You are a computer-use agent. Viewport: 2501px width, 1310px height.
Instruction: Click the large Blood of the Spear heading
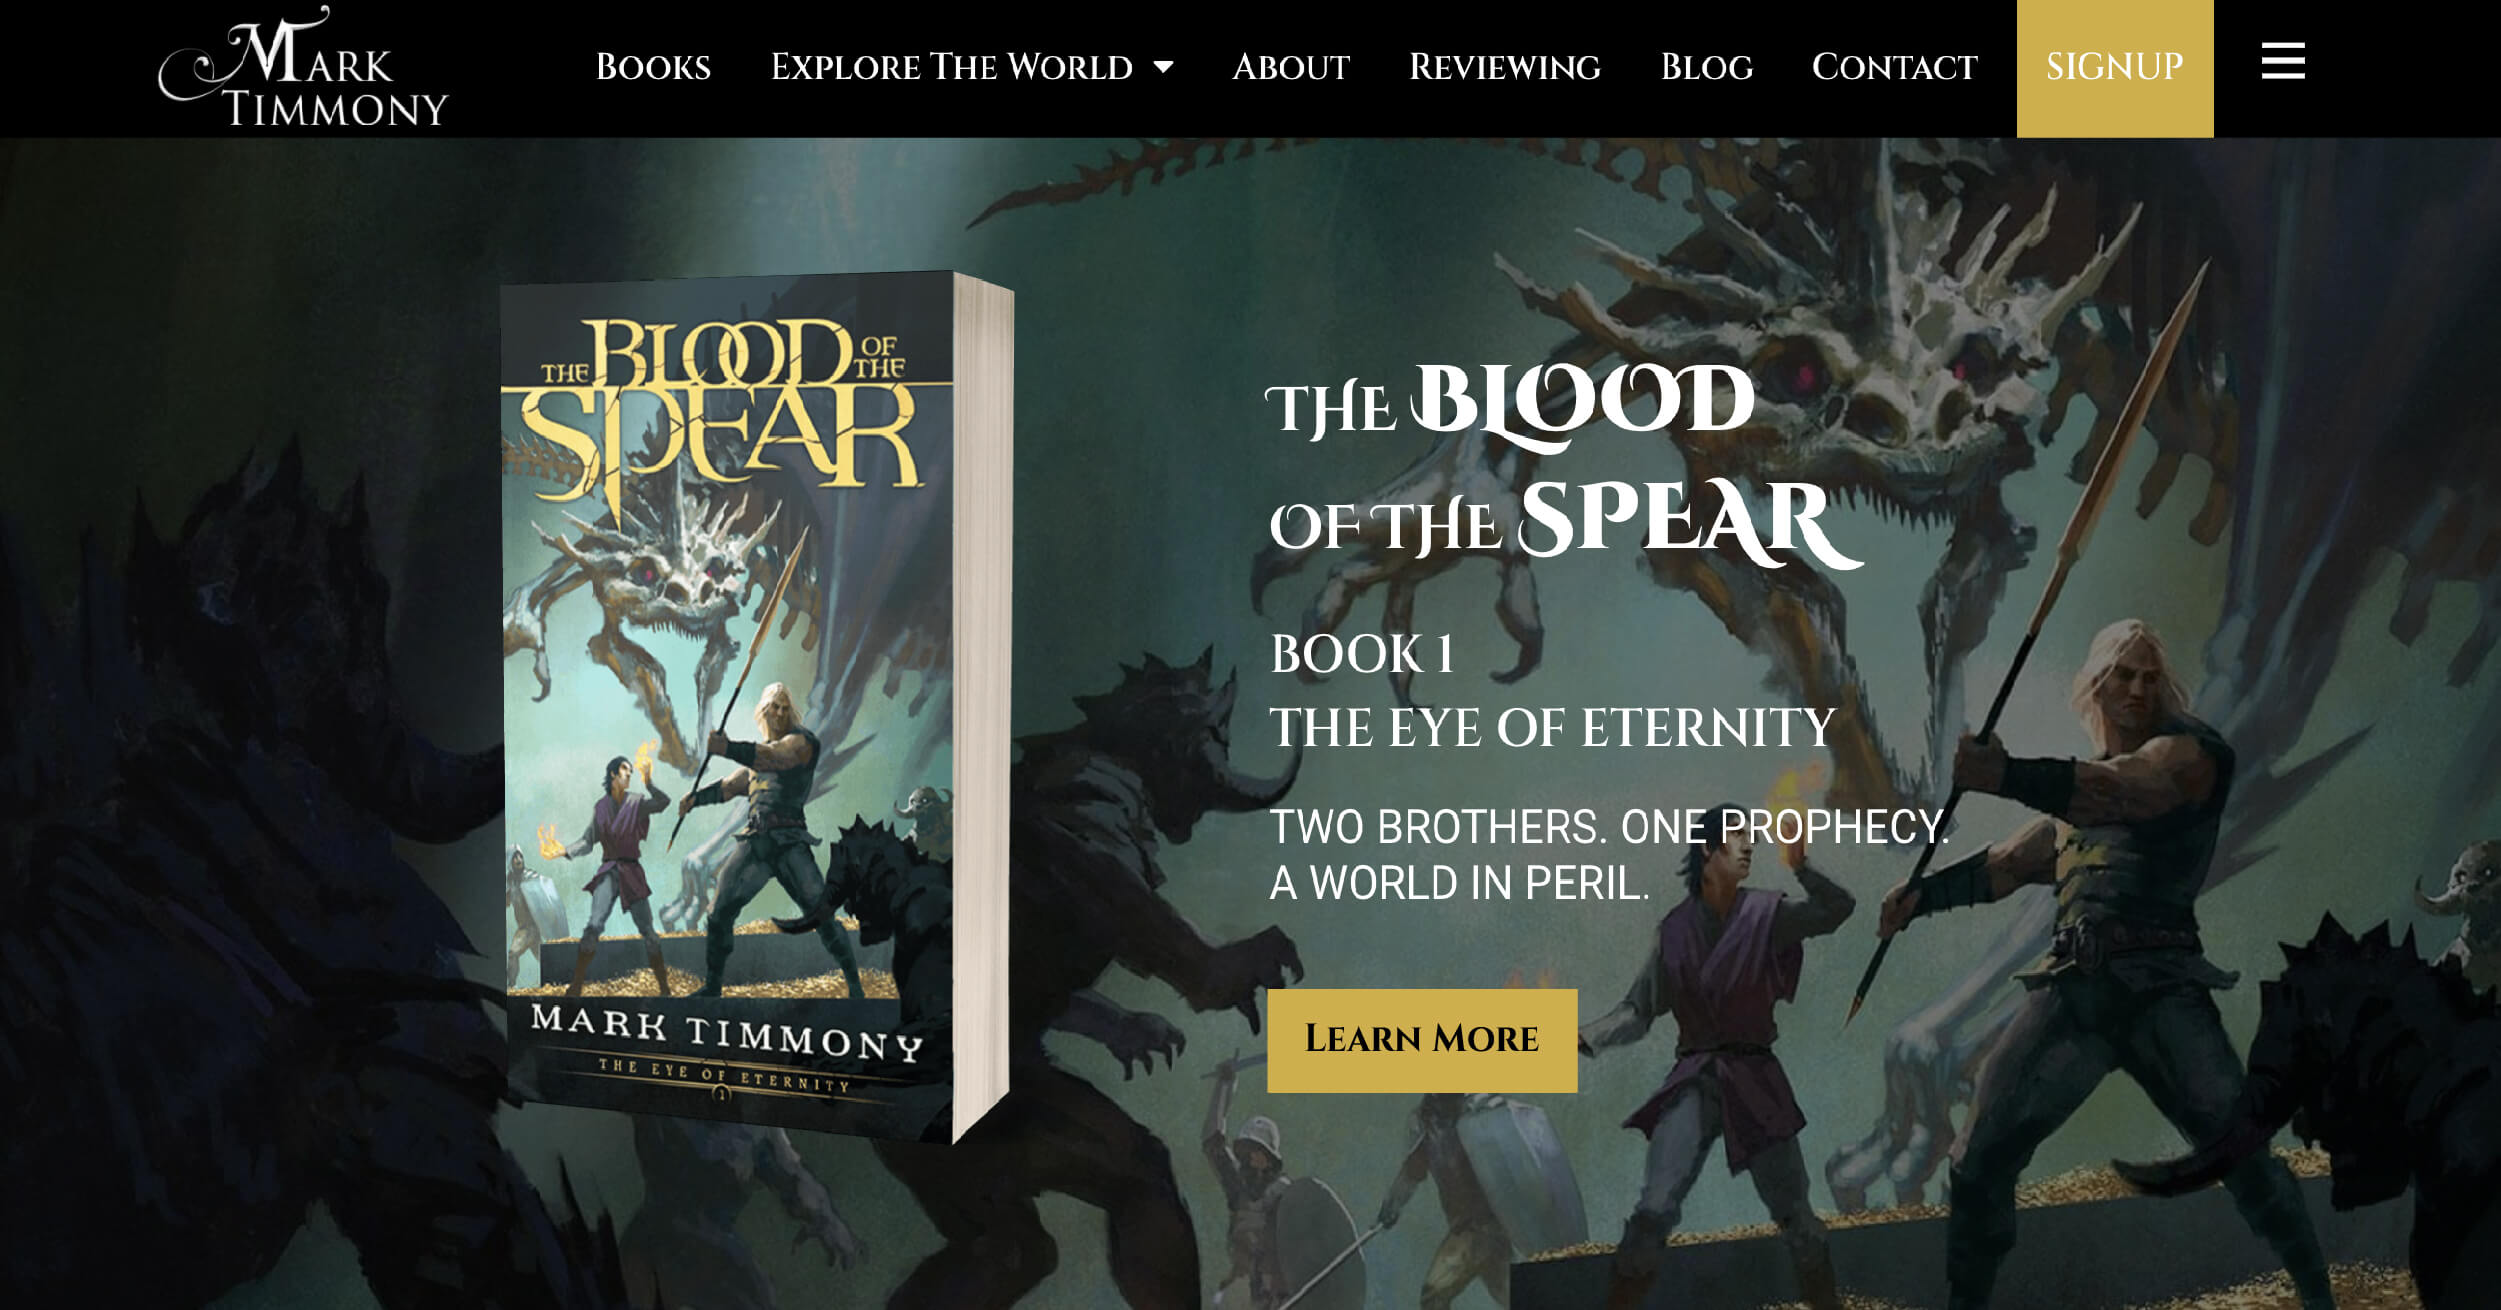coord(1565,467)
